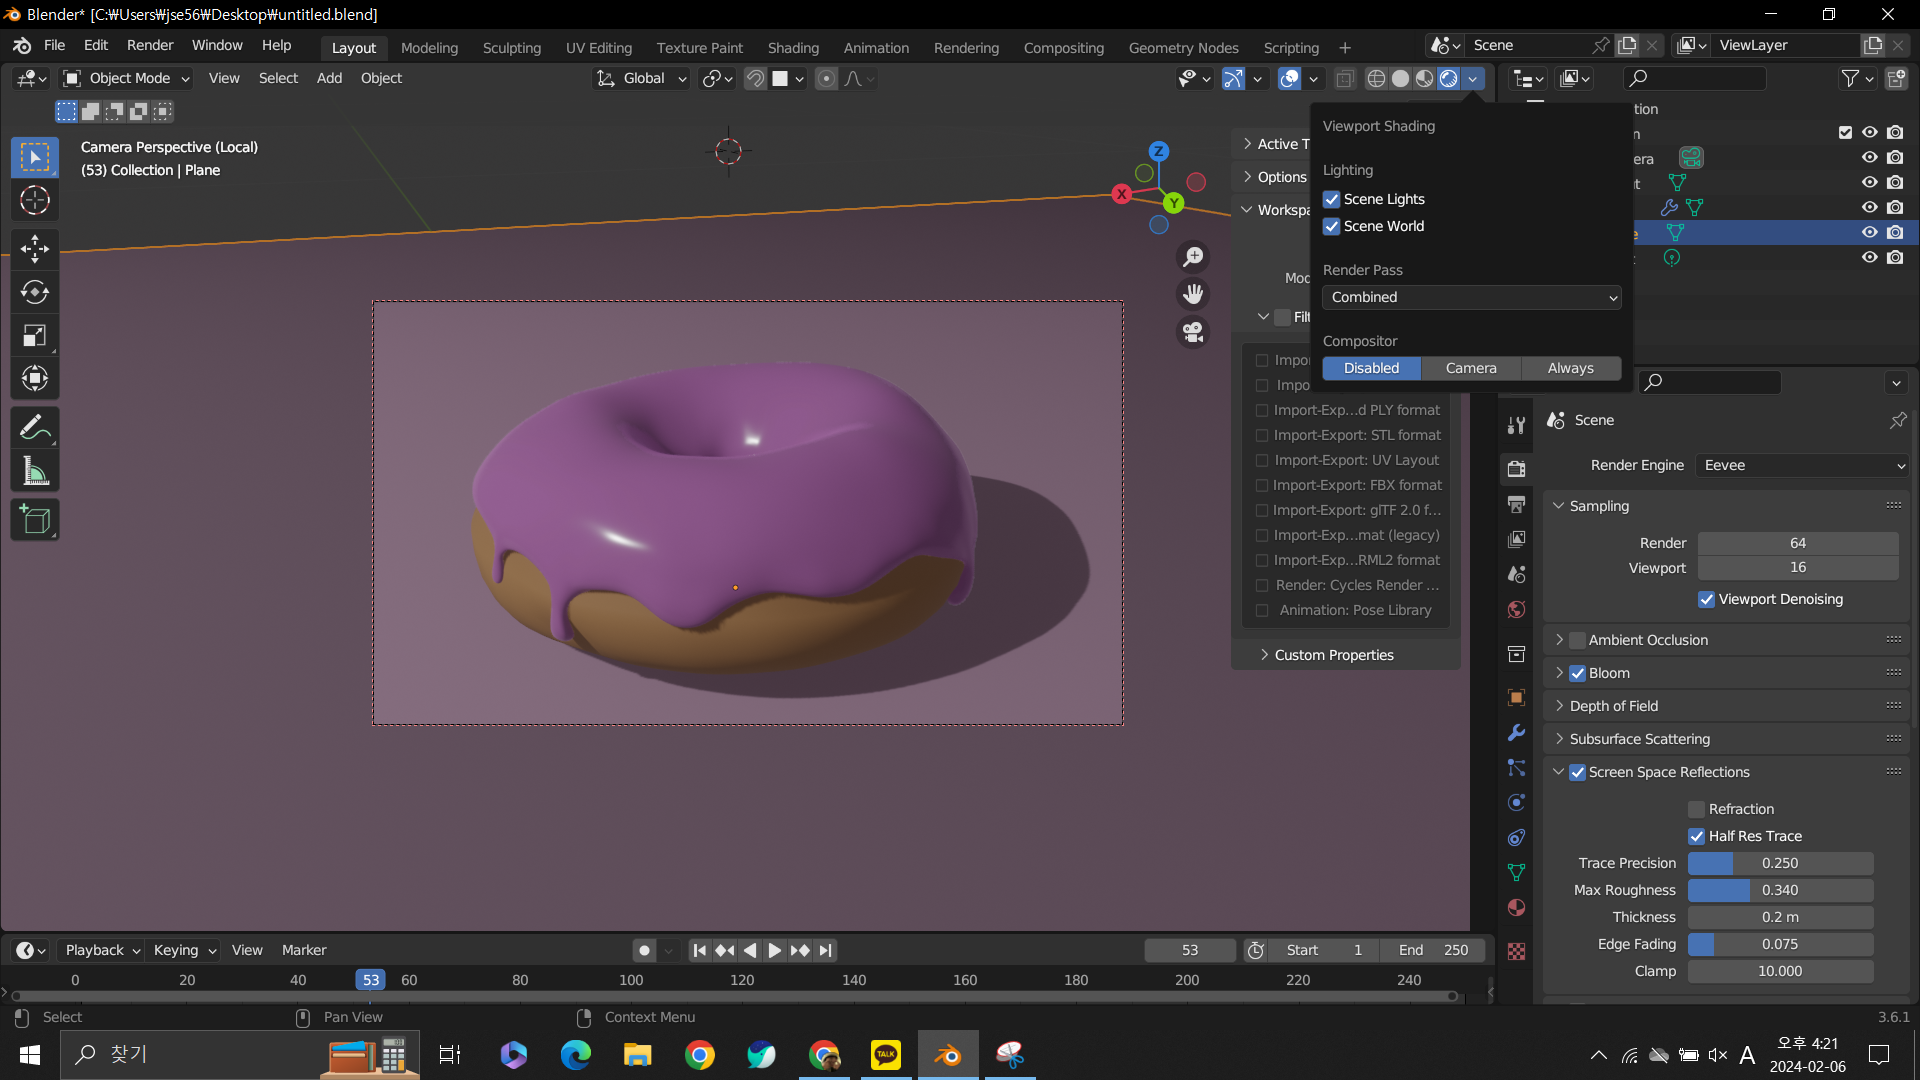
Task: Open the Physics properties tab
Action: pyautogui.click(x=1516, y=802)
